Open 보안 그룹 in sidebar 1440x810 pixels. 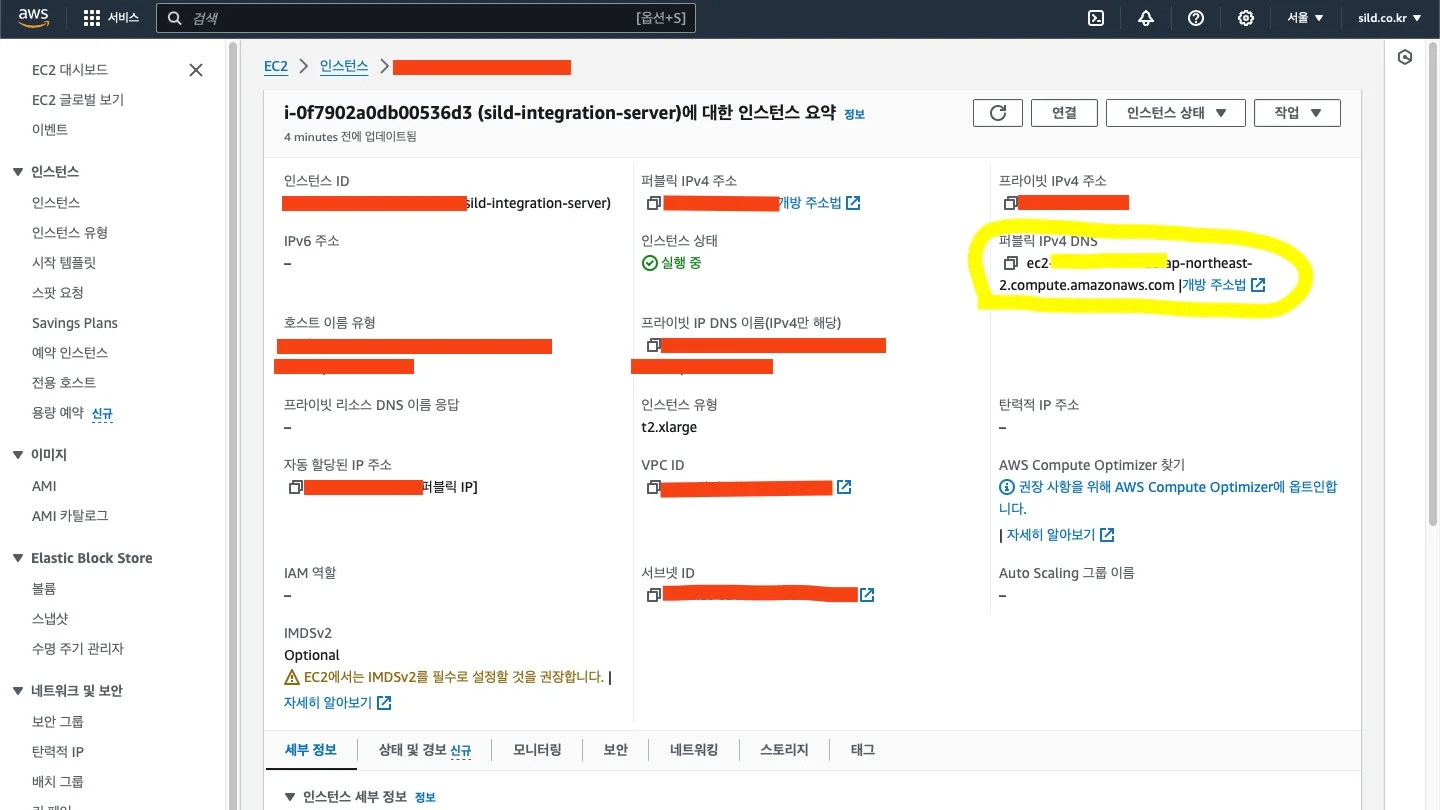[x=58, y=722]
